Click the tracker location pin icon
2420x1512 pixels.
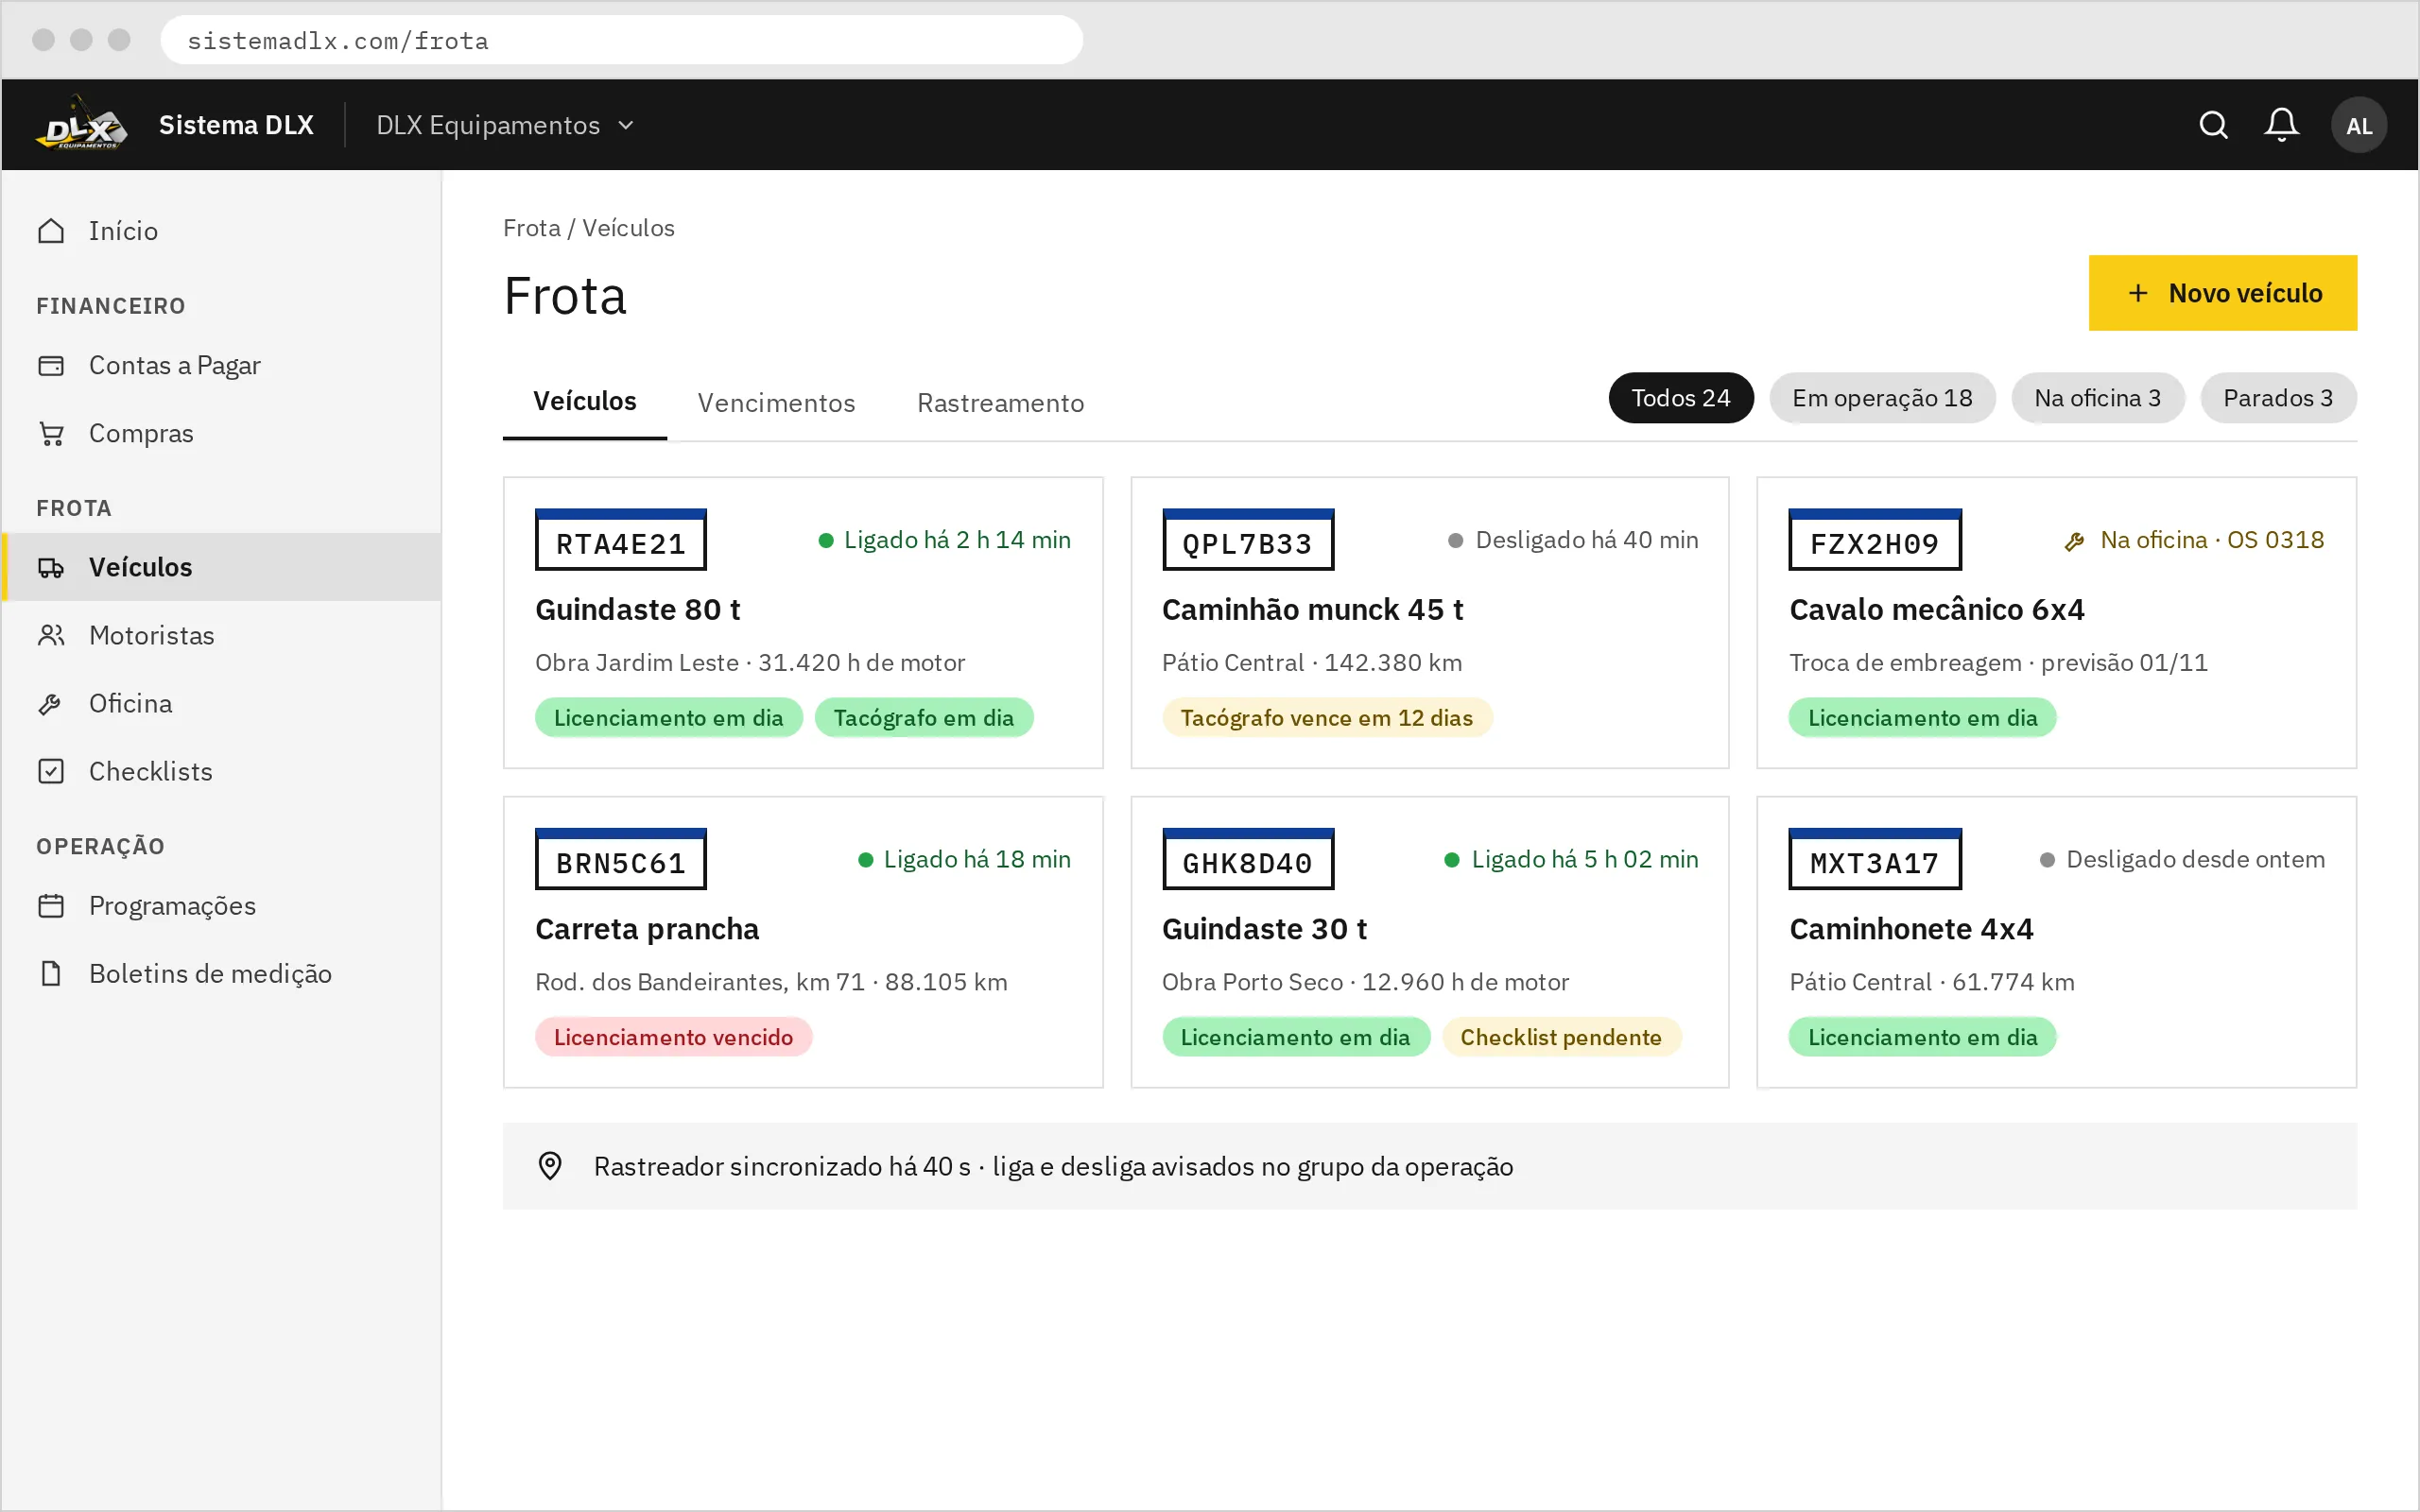coord(550,1166)
